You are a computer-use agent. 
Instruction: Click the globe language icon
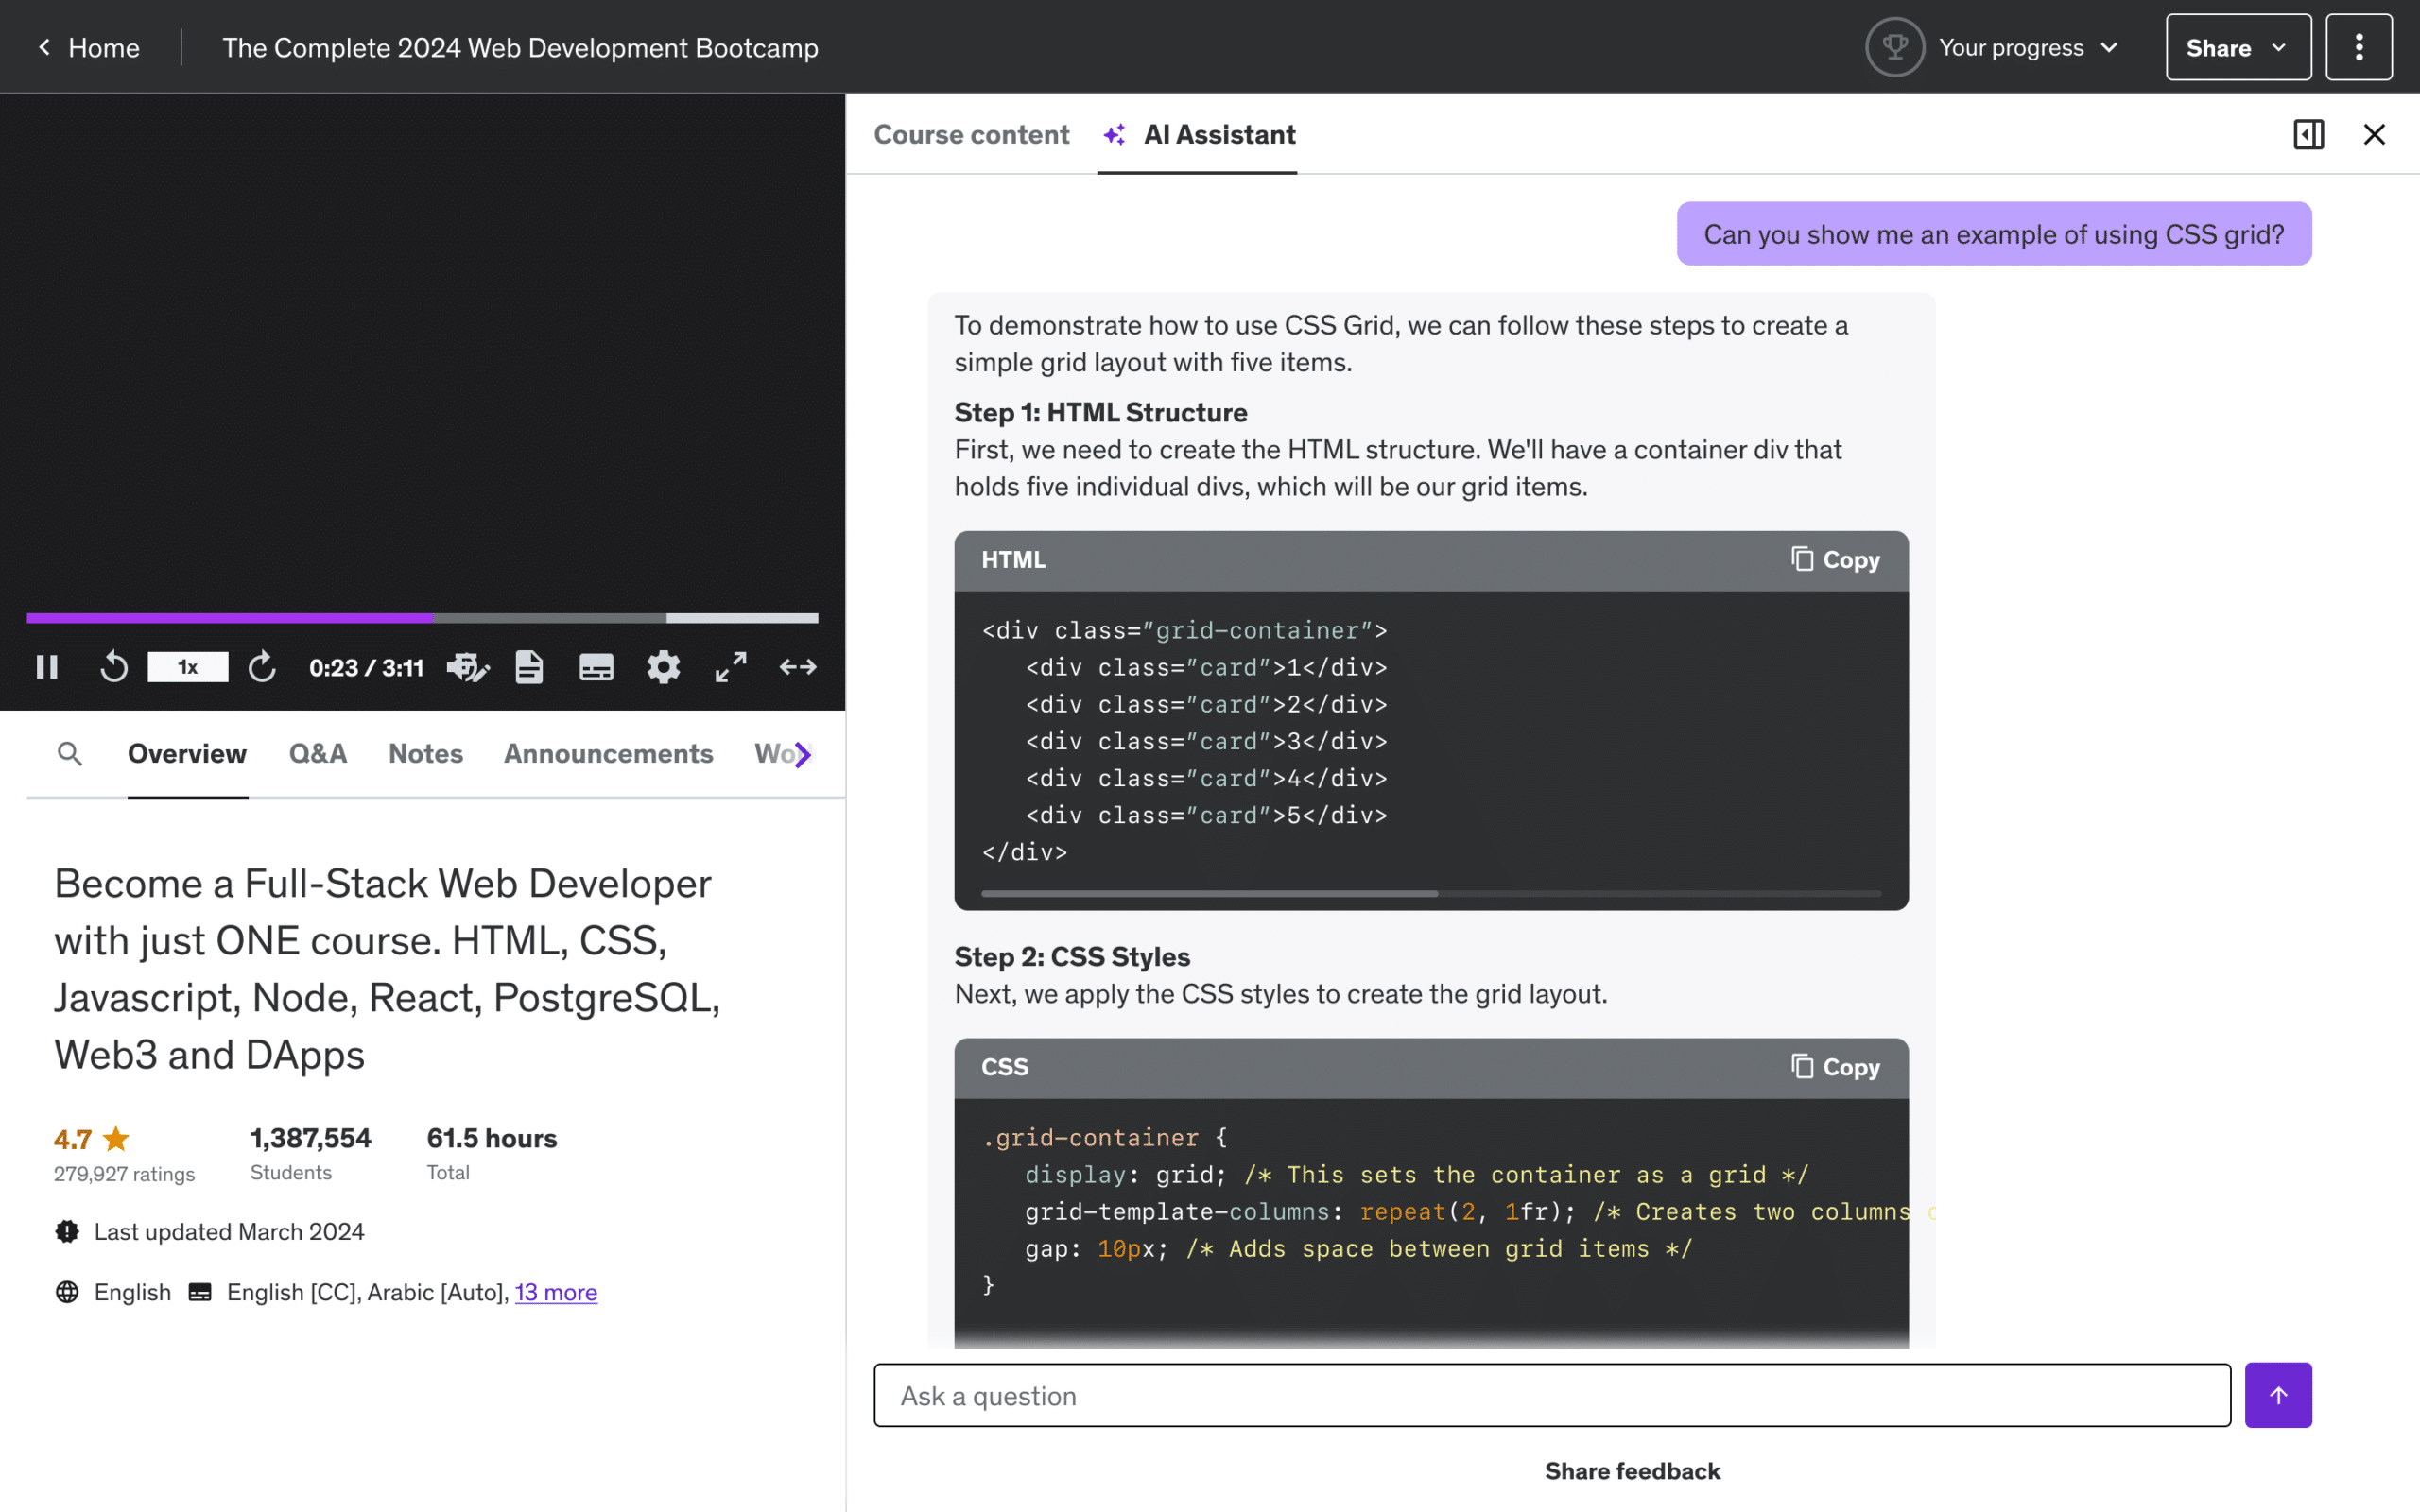[x=67, y=1292]
